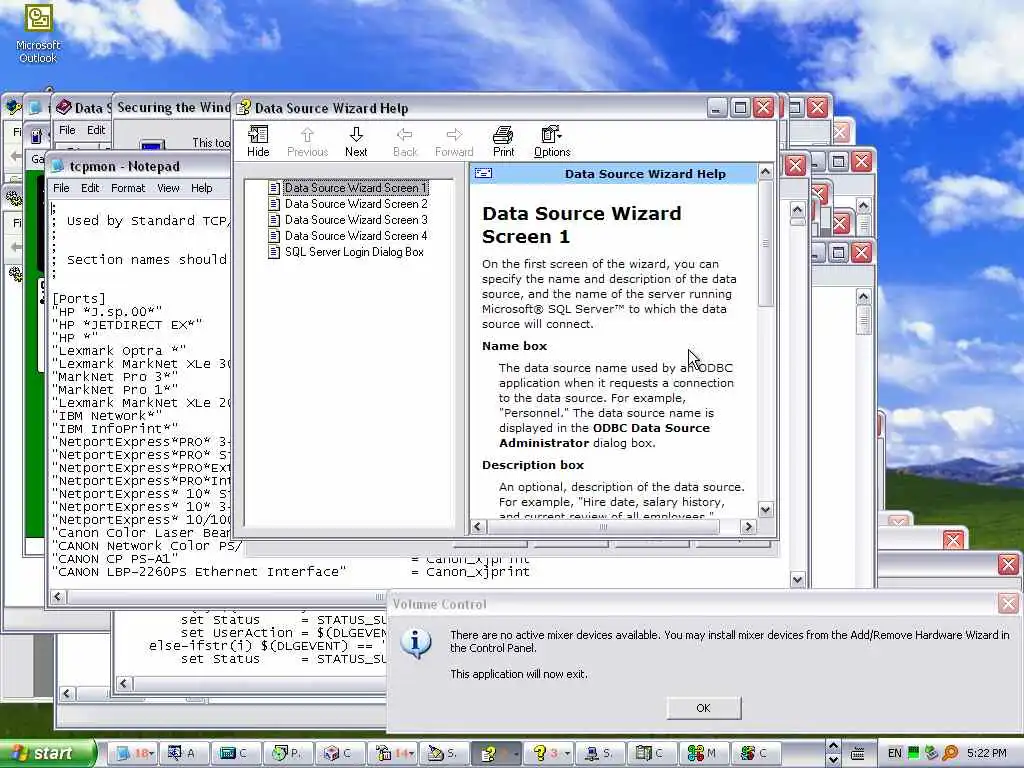The image size is (1024, 768).
Task: Open Edit menu in the Data window
Action: (x=96, y=130)
